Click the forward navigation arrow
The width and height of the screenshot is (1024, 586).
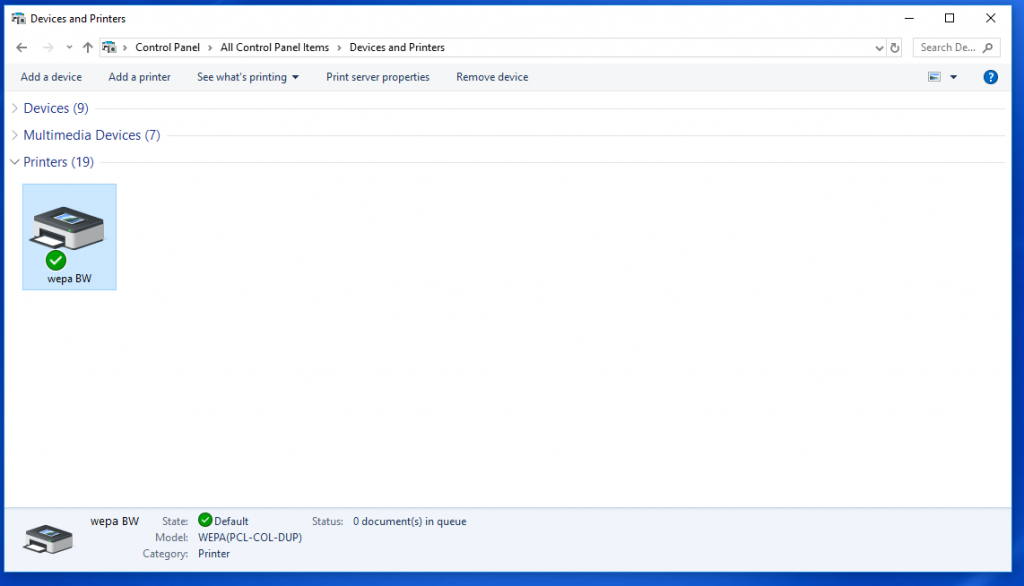(48, 47)
